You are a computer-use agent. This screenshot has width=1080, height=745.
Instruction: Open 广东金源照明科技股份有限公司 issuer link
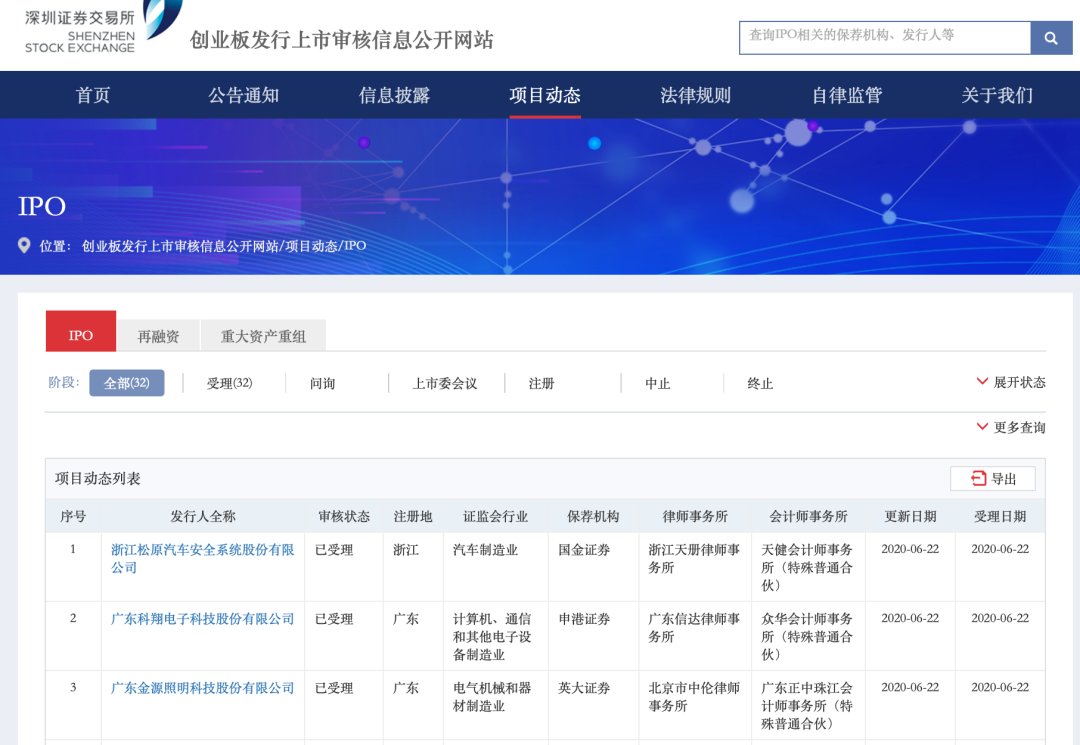pyautogui.click(x=202, y=688)
